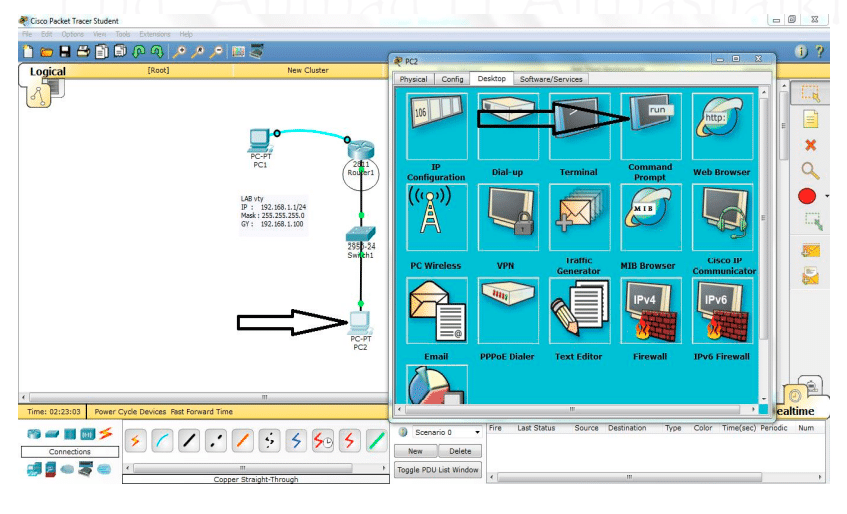Click the Zoom In magnifier icon

point(179,52)
